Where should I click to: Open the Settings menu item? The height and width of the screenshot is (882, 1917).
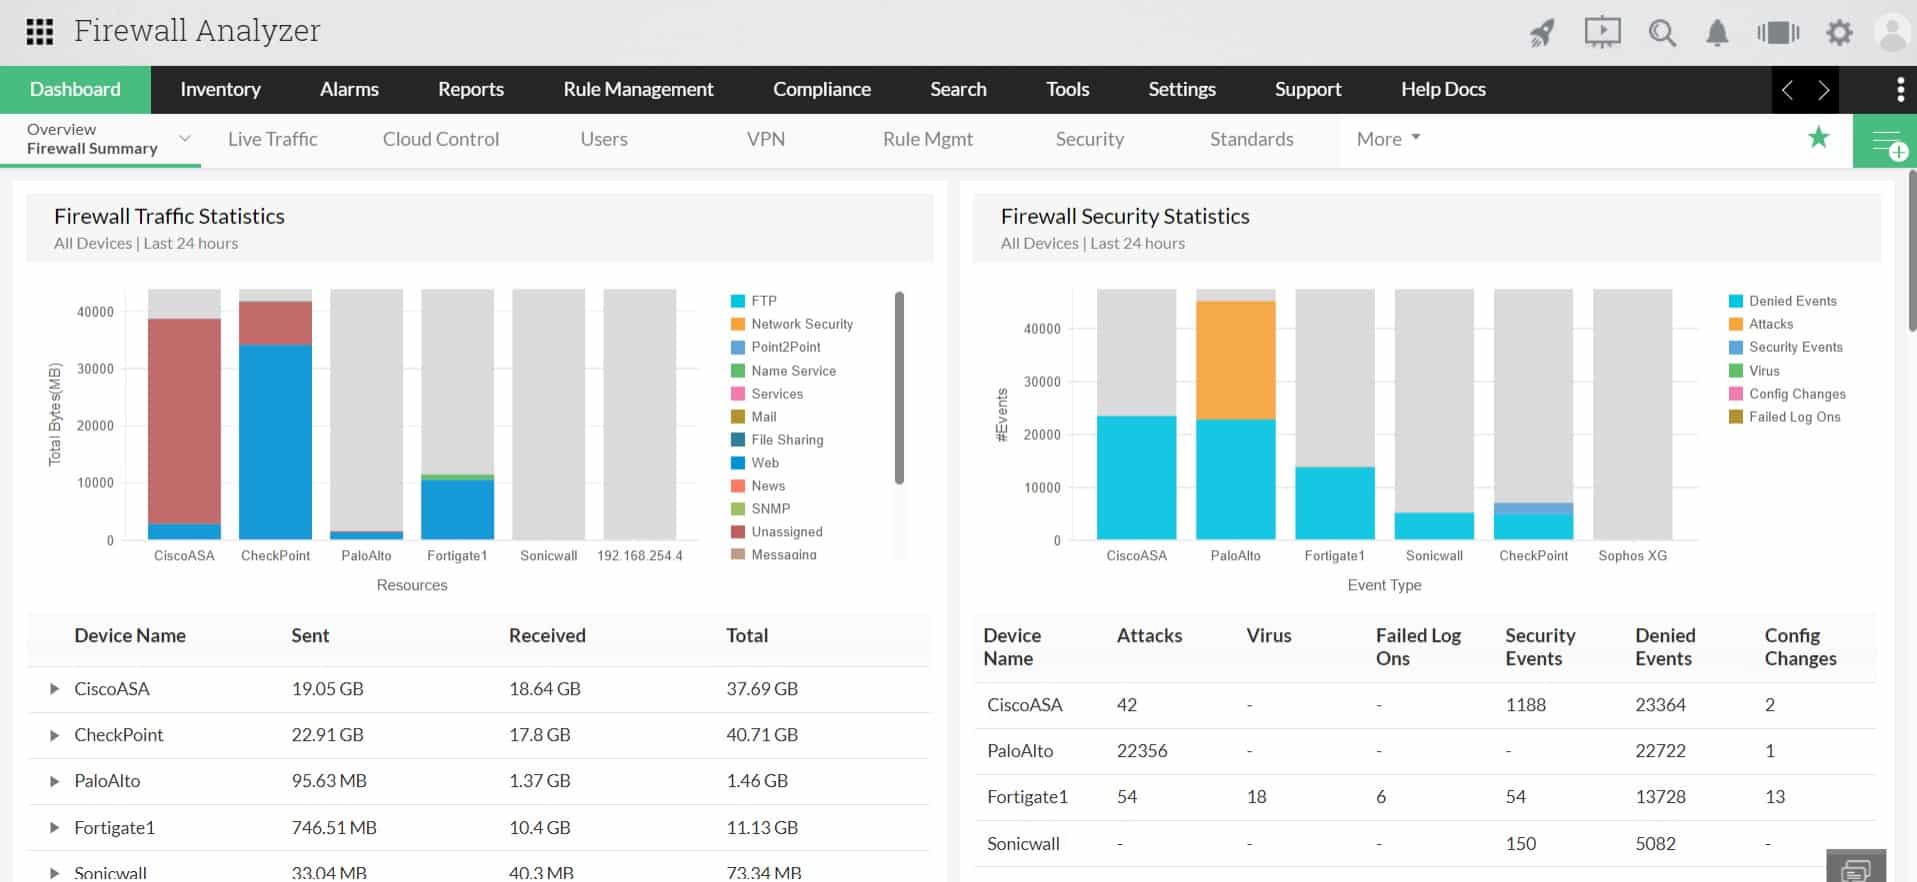[1182, 89]
